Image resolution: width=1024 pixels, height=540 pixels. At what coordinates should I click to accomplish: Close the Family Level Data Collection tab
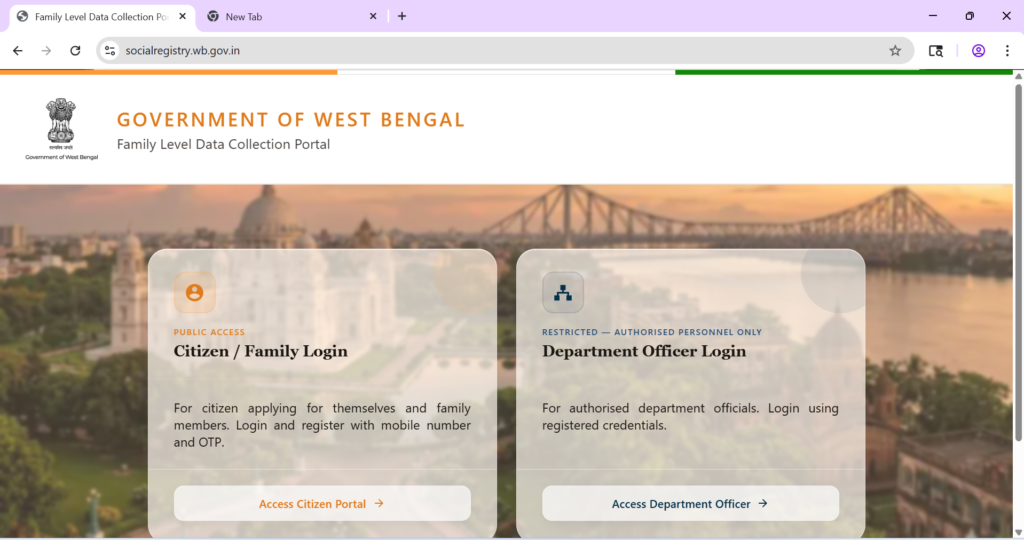pos(182,16)
